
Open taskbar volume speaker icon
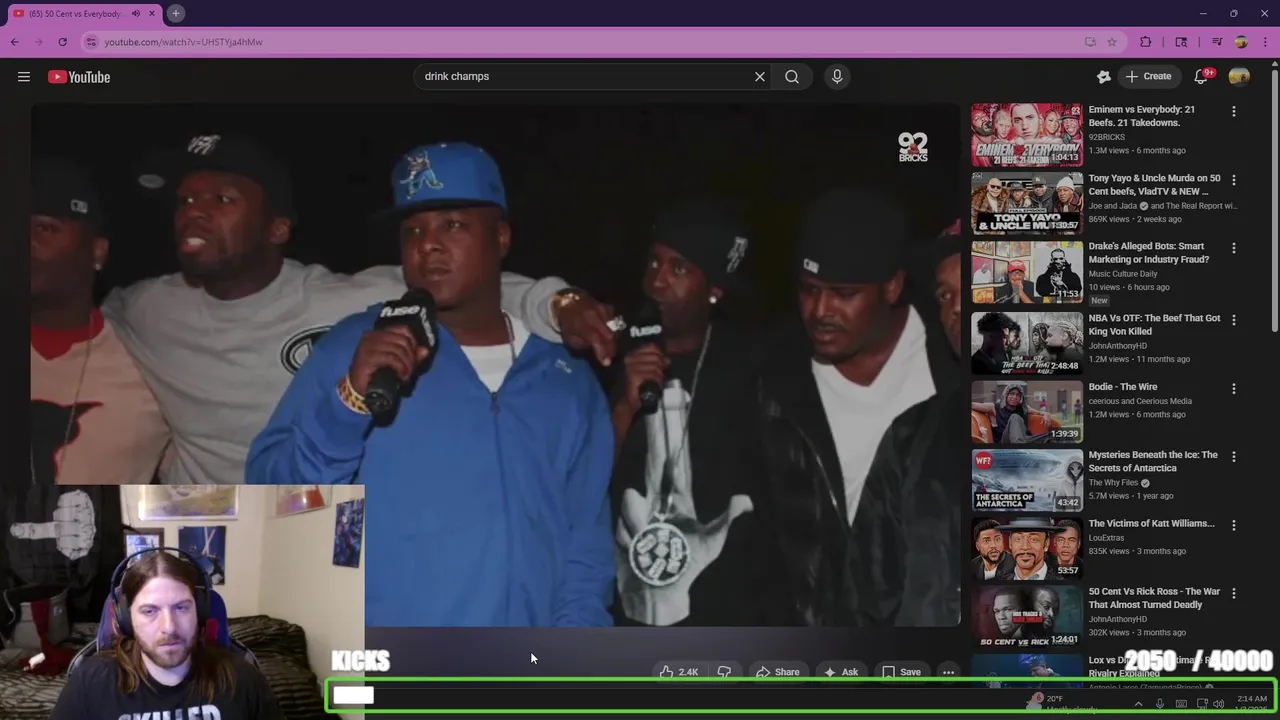point(1218,704)
